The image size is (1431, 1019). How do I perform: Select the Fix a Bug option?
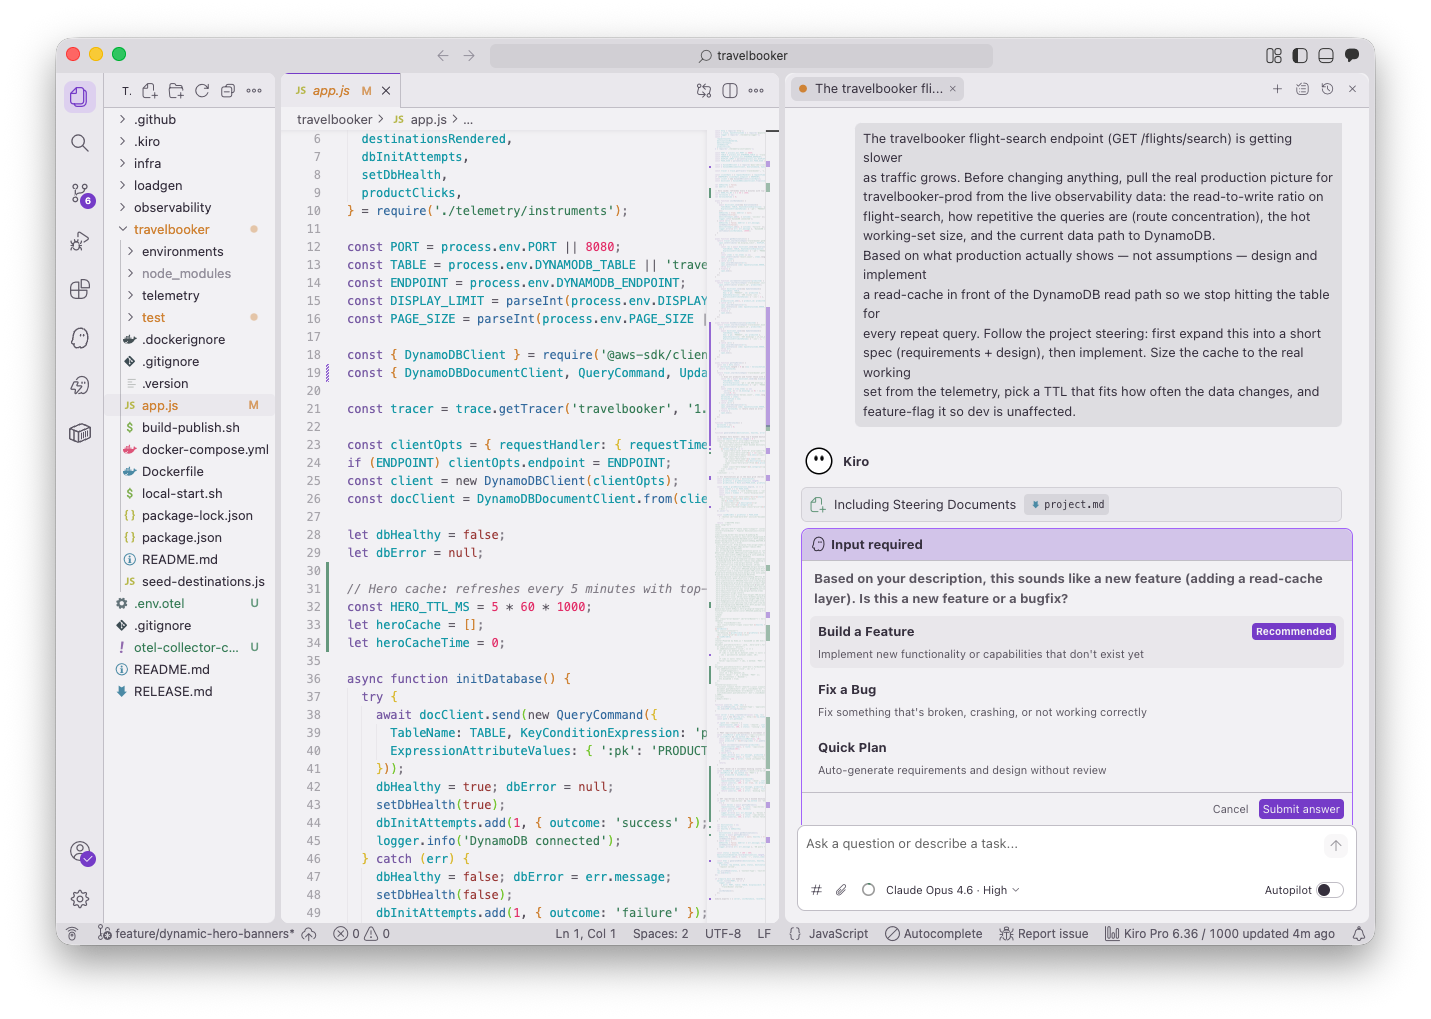point(1077,700)
